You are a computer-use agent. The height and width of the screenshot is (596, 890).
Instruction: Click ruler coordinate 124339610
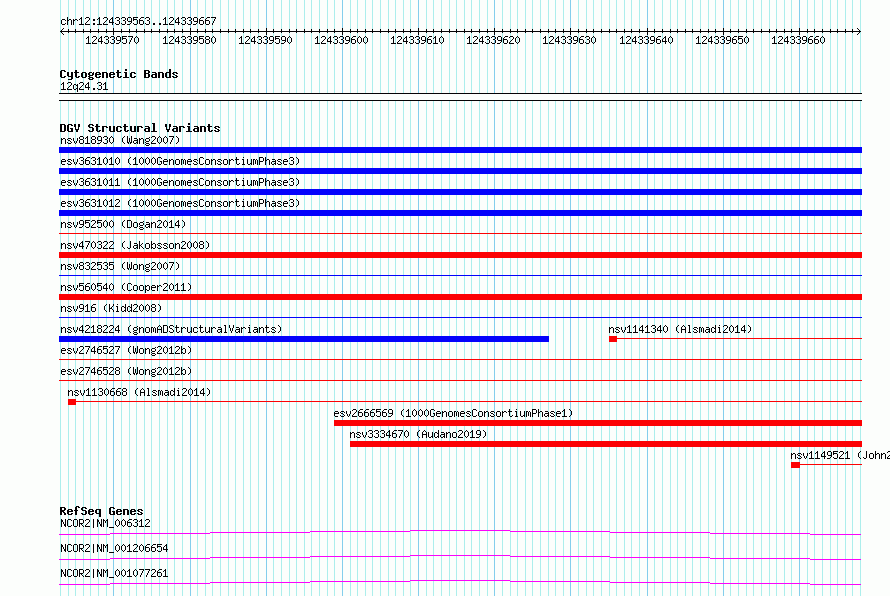coord(417,40)
